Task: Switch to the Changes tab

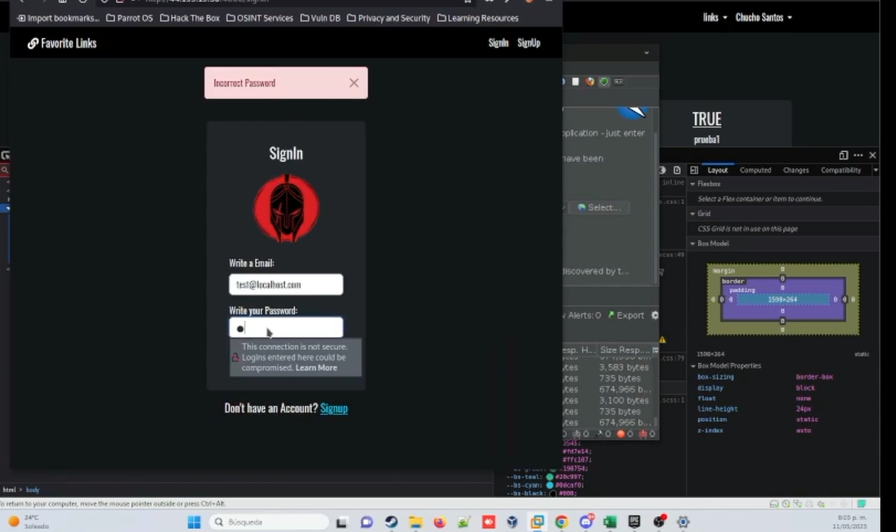Action: coord(796,170)
